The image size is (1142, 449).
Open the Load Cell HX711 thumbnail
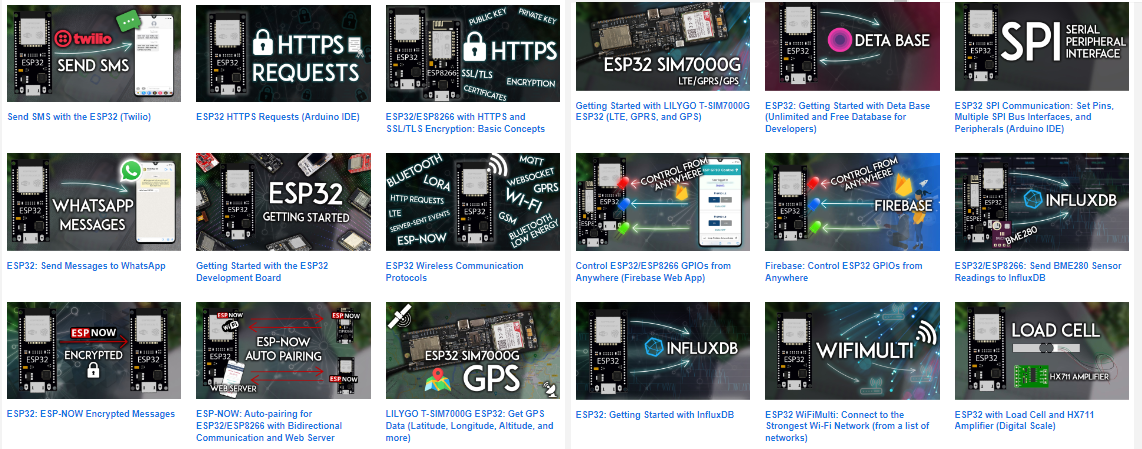coord(1042,350)
